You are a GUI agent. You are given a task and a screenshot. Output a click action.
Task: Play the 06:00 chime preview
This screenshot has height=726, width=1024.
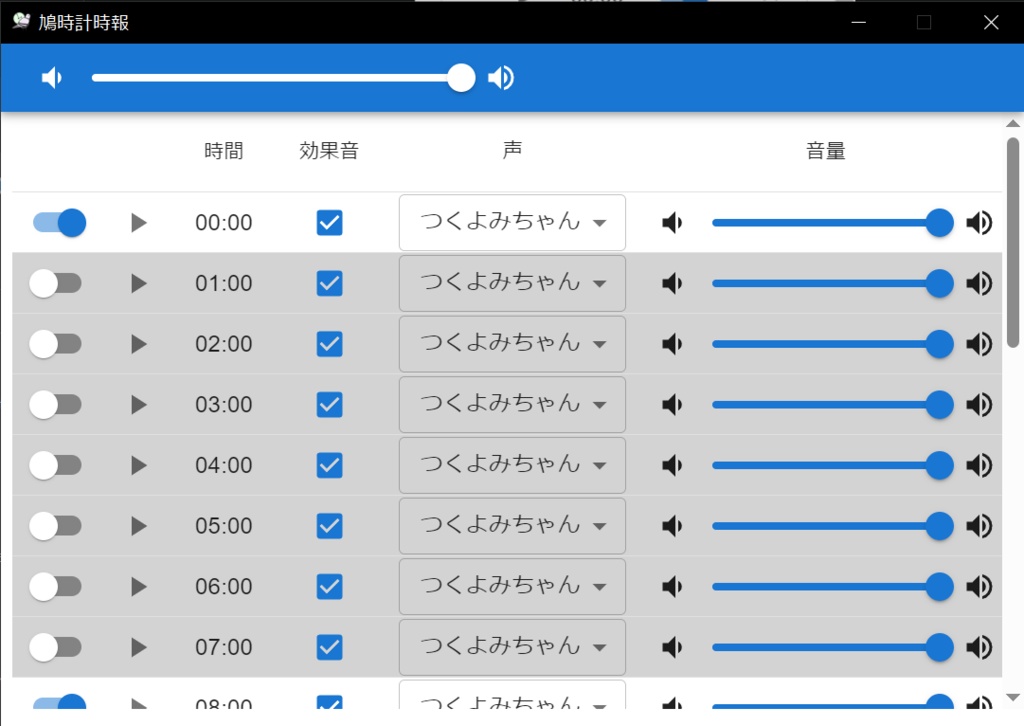(139, 587)
